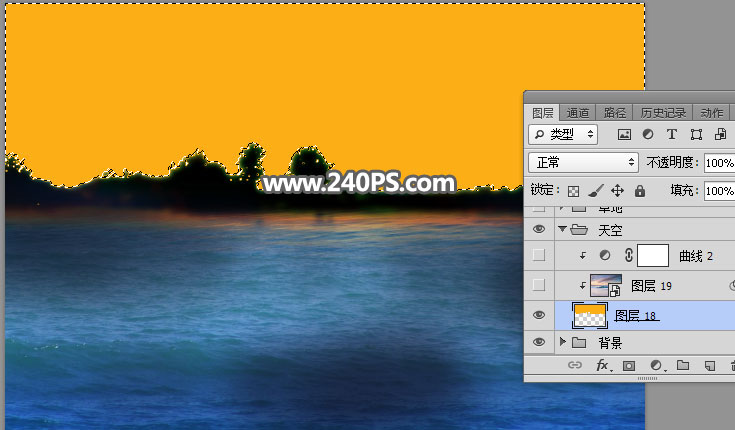Filter layers by text type

[672, 134]
